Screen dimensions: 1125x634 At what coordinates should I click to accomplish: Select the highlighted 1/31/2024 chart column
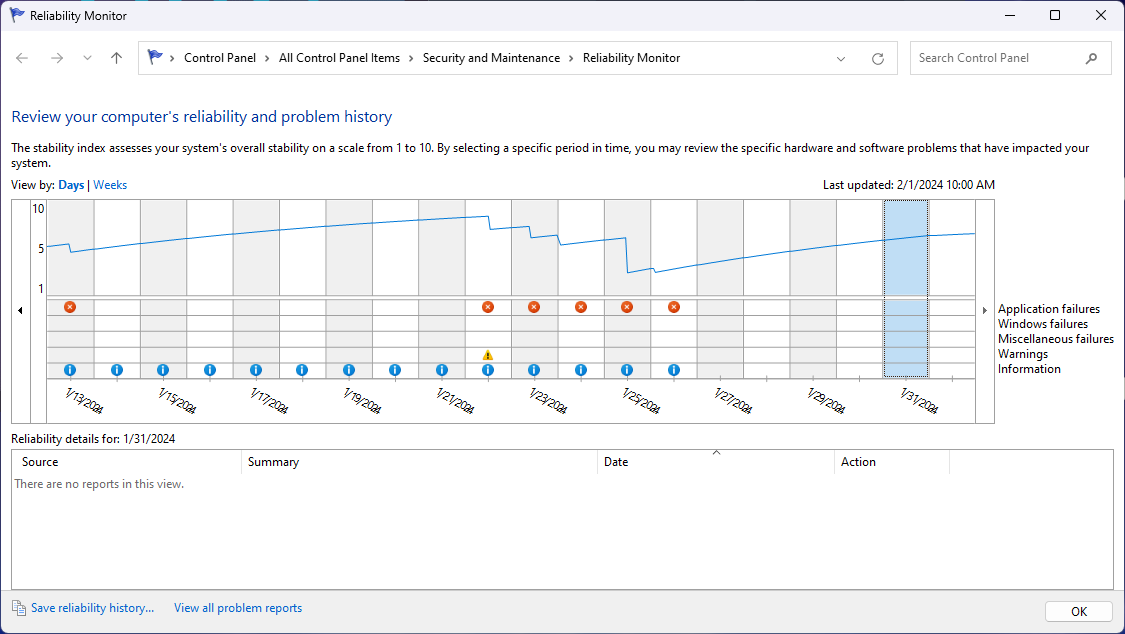[x=905, y=288]
